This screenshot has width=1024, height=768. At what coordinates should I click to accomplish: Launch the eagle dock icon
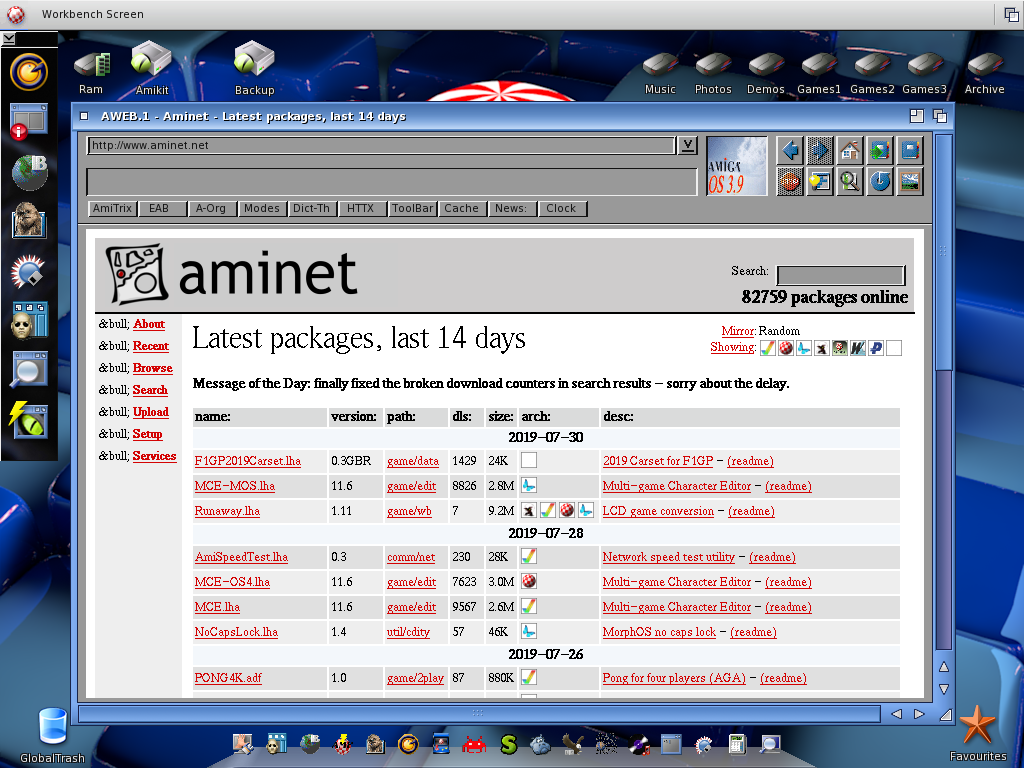point(573,744)
